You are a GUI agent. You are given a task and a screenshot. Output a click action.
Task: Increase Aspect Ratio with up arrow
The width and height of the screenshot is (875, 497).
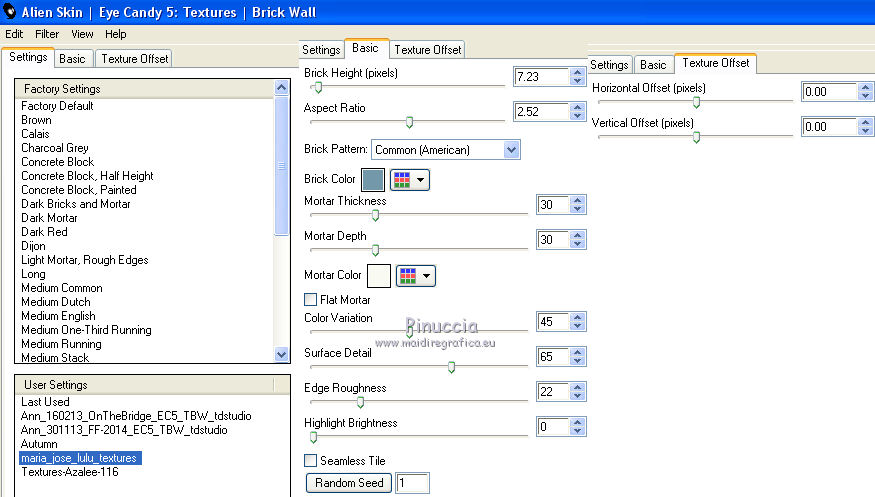tap(578, 107)
